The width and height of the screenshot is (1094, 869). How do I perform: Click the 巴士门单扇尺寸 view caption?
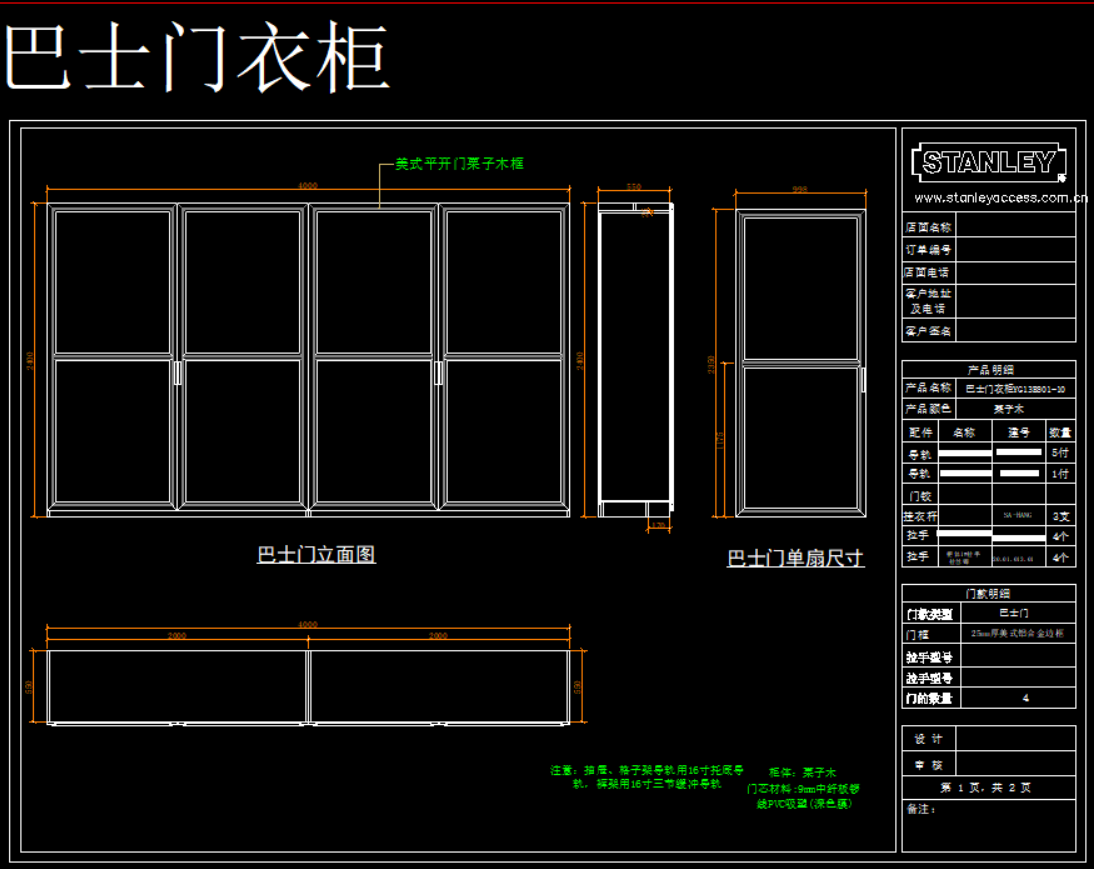tap(795, 558)
